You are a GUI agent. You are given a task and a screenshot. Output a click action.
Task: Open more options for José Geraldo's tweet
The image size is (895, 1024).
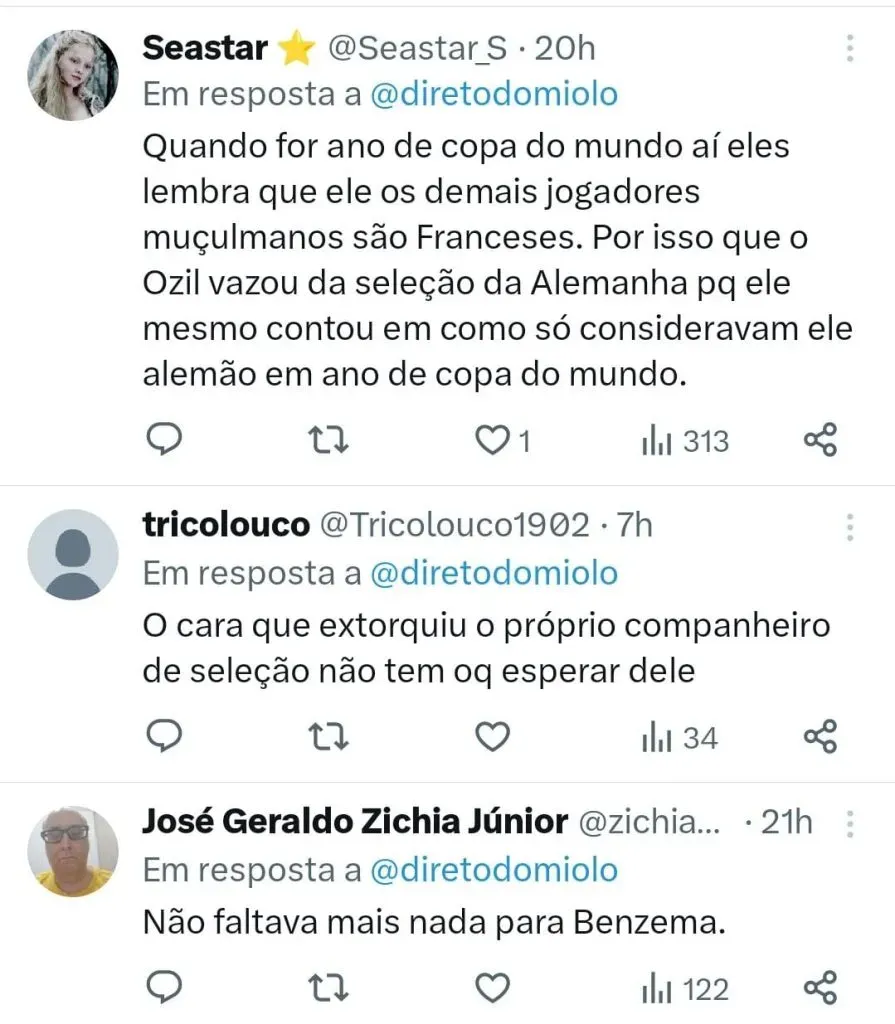click(x=849, y=823)
